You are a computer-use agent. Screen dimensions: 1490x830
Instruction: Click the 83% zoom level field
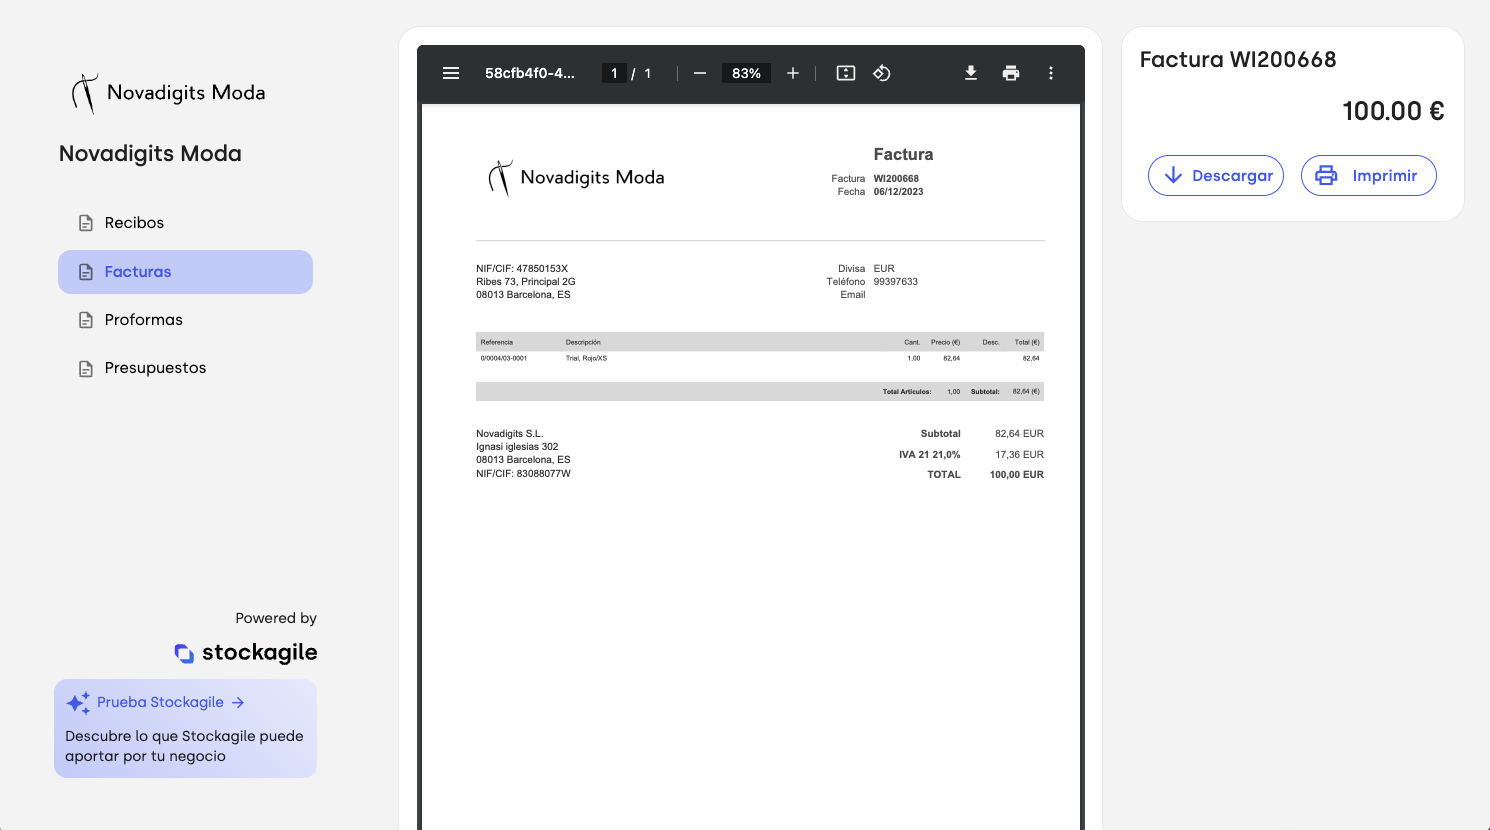[x=746, y=73]
